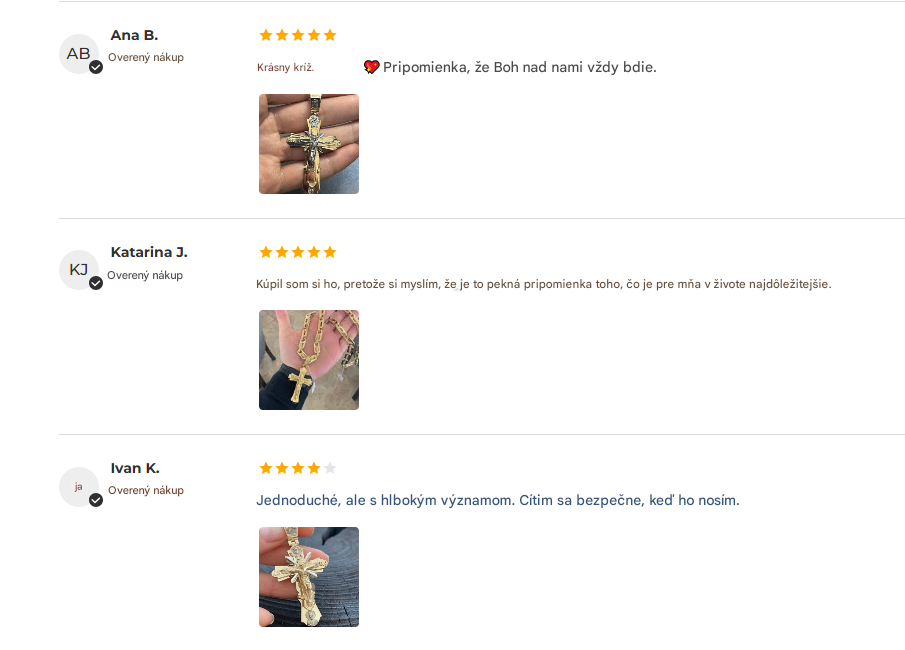This screenshot has width=905, height=650.
Task: Click Katarina J.'s five-star rating
Action: pyautogui.click(x=298, y=252)
